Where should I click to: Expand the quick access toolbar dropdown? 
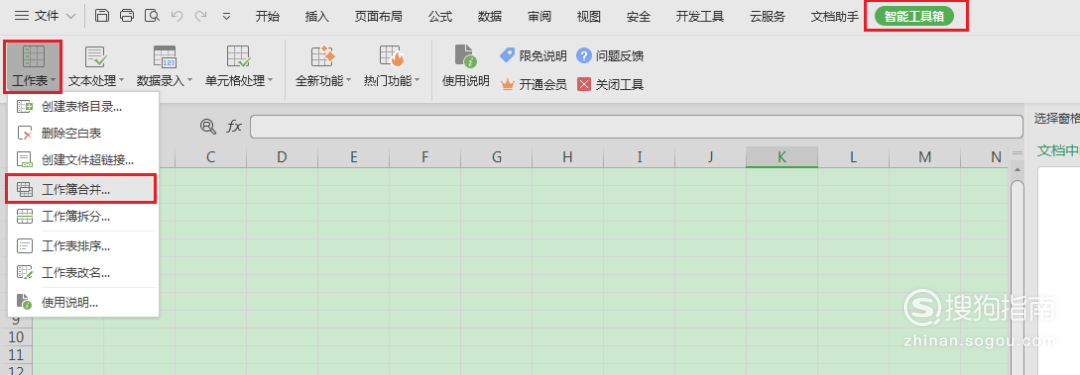click(227, 17)
